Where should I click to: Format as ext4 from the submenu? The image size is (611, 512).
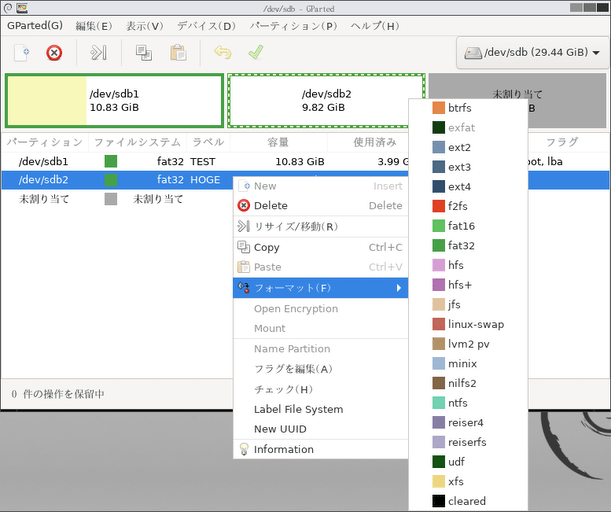[x=468, y=187]
